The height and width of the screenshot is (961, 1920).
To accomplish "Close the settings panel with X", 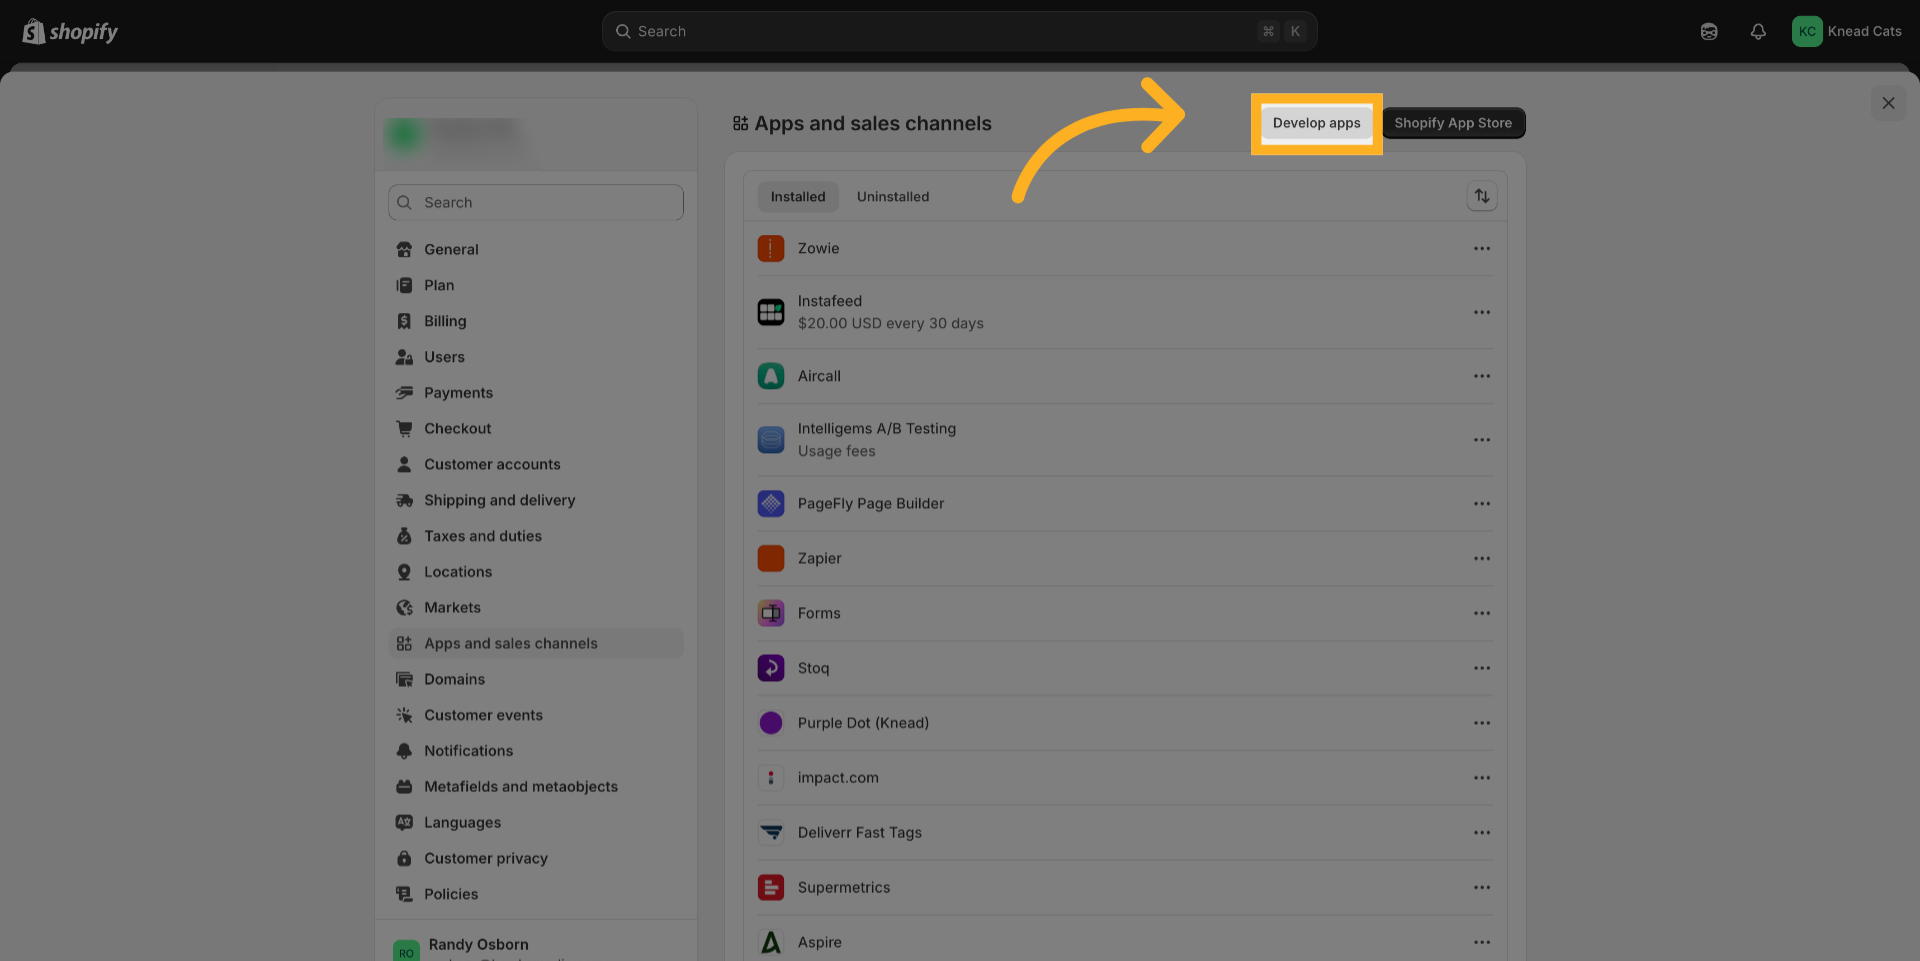I will [1888, 103].
